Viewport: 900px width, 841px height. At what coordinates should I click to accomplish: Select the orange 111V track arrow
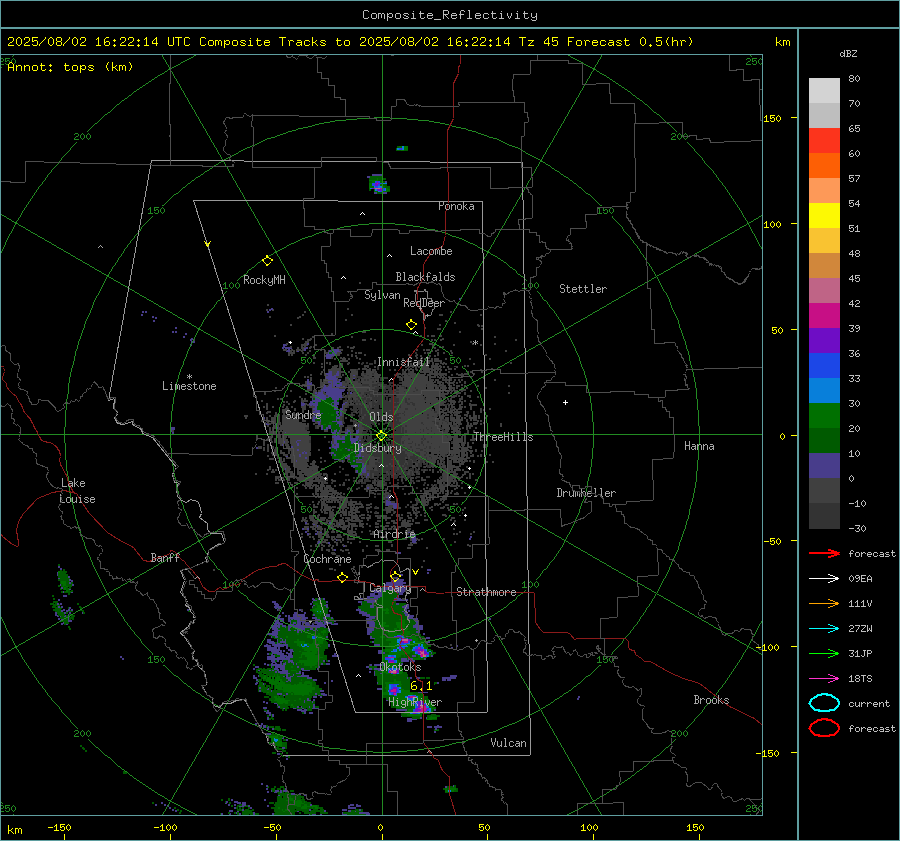(x=824, y=603)
